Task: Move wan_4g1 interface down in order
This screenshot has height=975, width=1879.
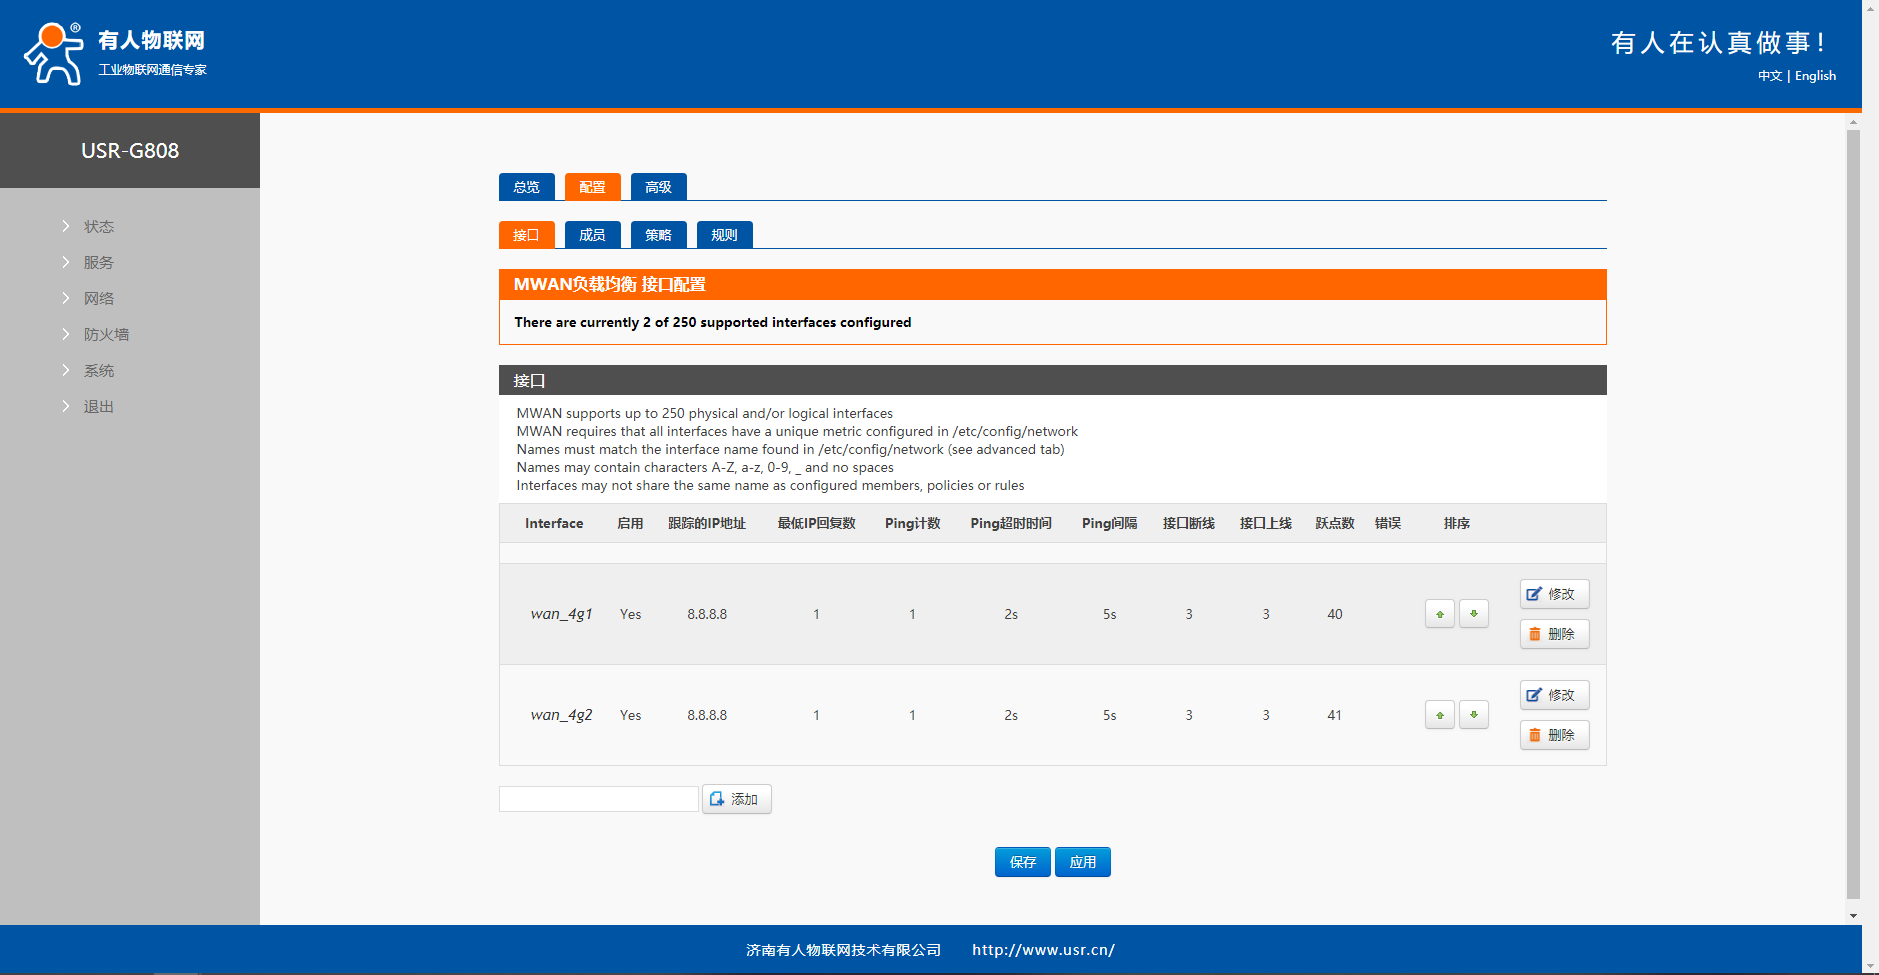Action: (x=1473, y=614)
